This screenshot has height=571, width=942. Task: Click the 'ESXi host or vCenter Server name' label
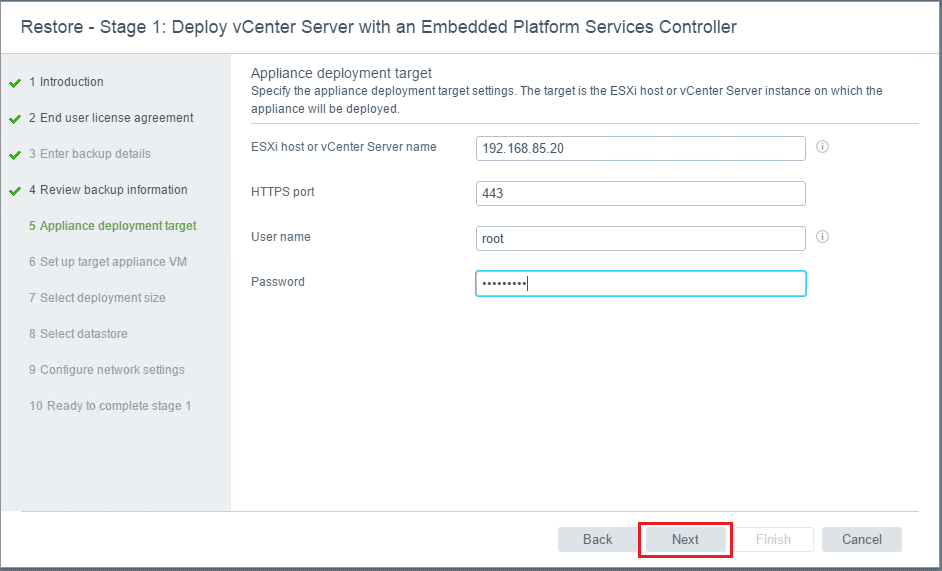click(344, 147)
